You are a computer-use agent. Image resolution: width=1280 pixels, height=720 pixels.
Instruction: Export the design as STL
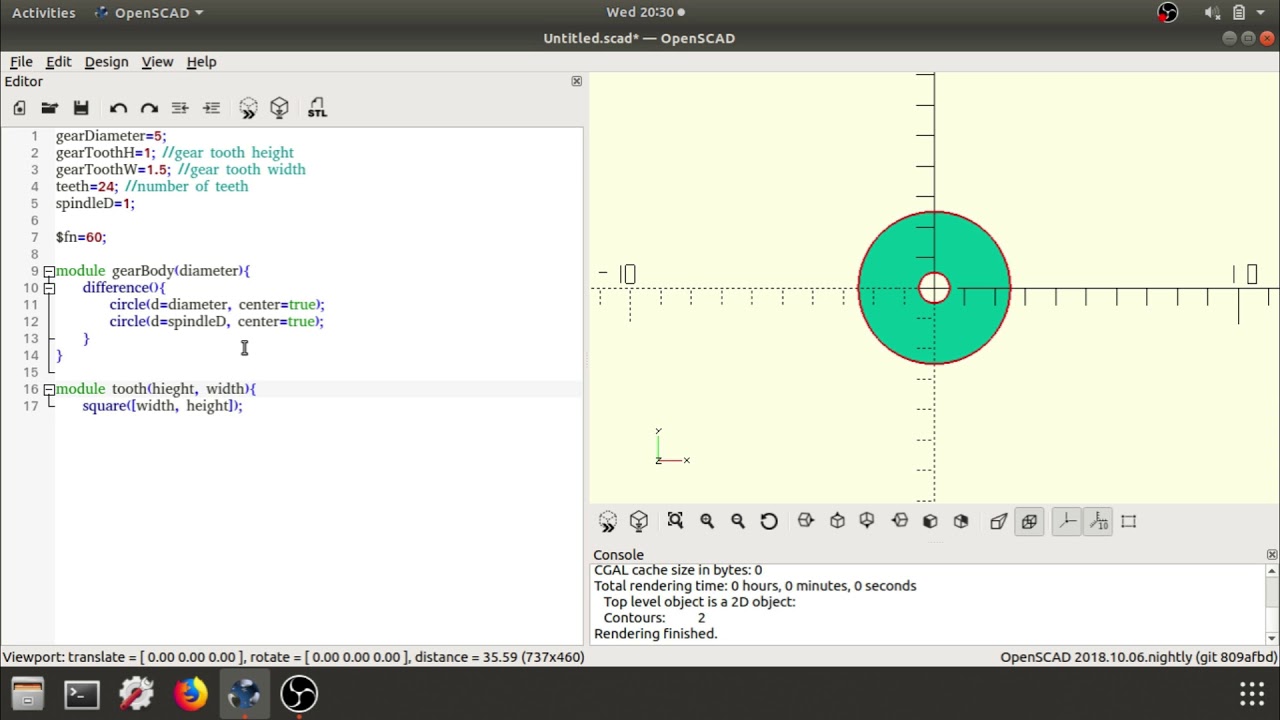pyautogui.click(x=317, y=108)
